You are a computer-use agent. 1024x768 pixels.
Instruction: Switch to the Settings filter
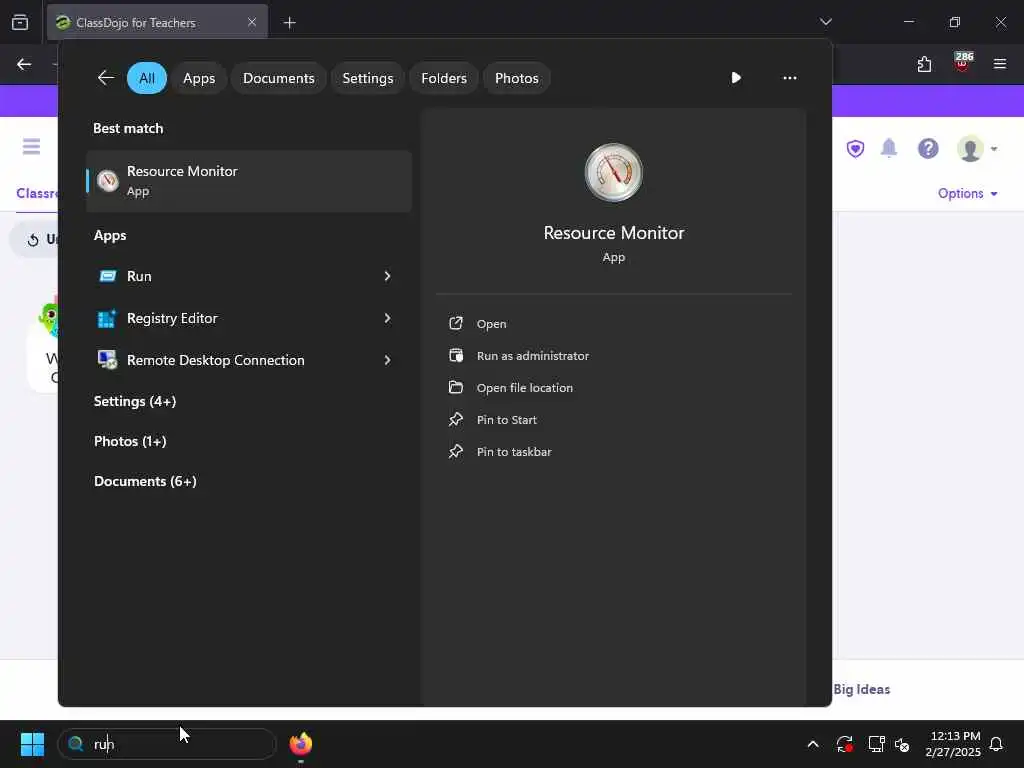(x=368, y=78)
